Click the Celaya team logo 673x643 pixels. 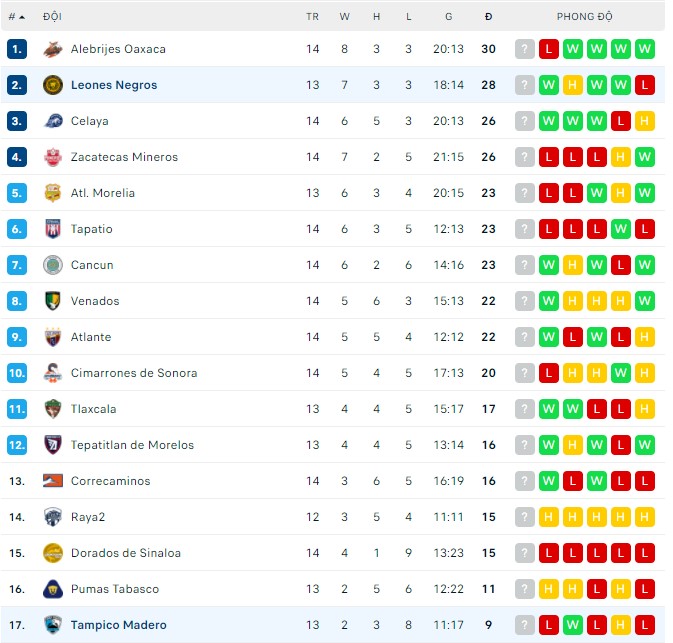(x=53, y=121)
